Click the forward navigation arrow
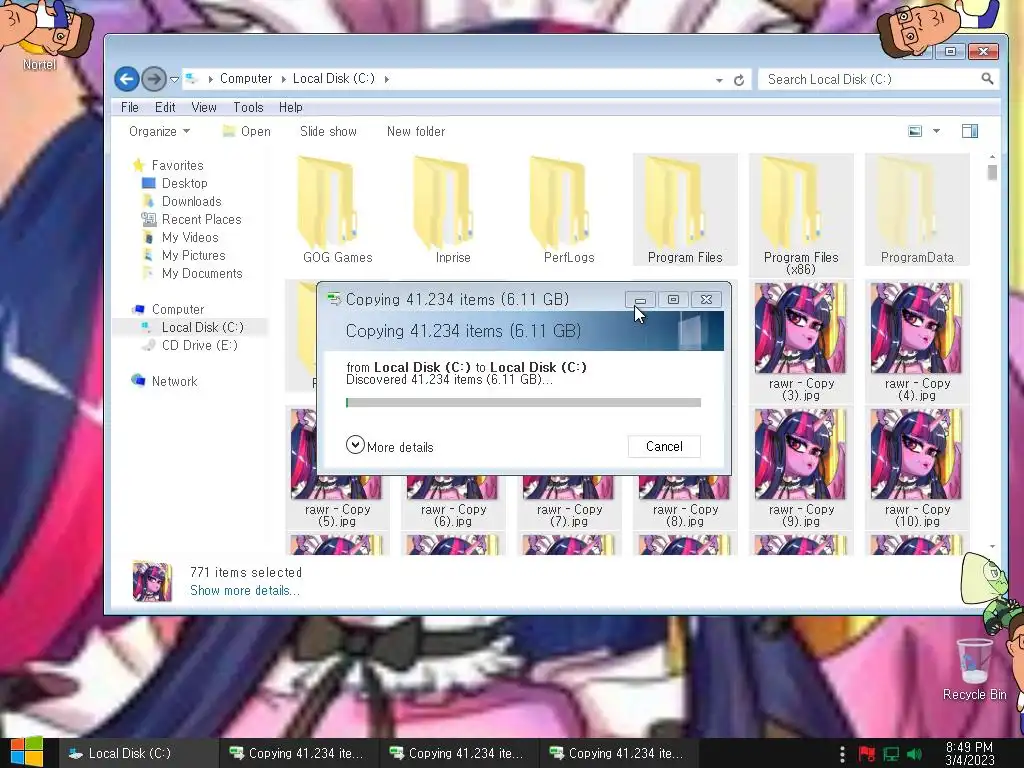1024x768 pixels. click(153, 79)
